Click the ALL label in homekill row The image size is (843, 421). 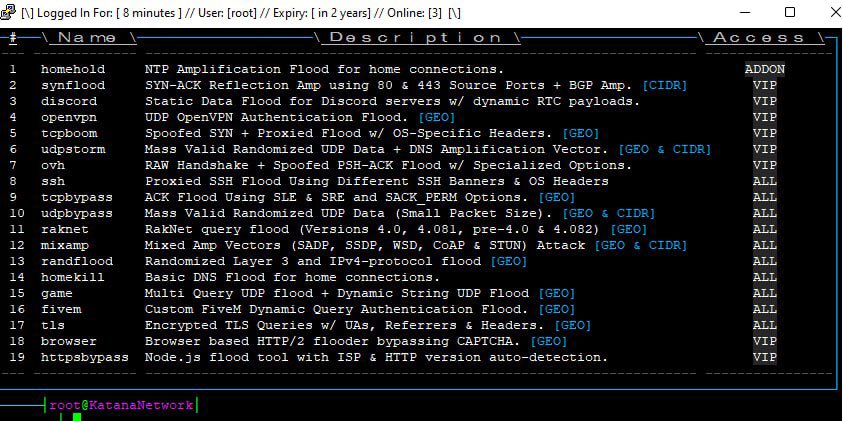click(765, 277)
